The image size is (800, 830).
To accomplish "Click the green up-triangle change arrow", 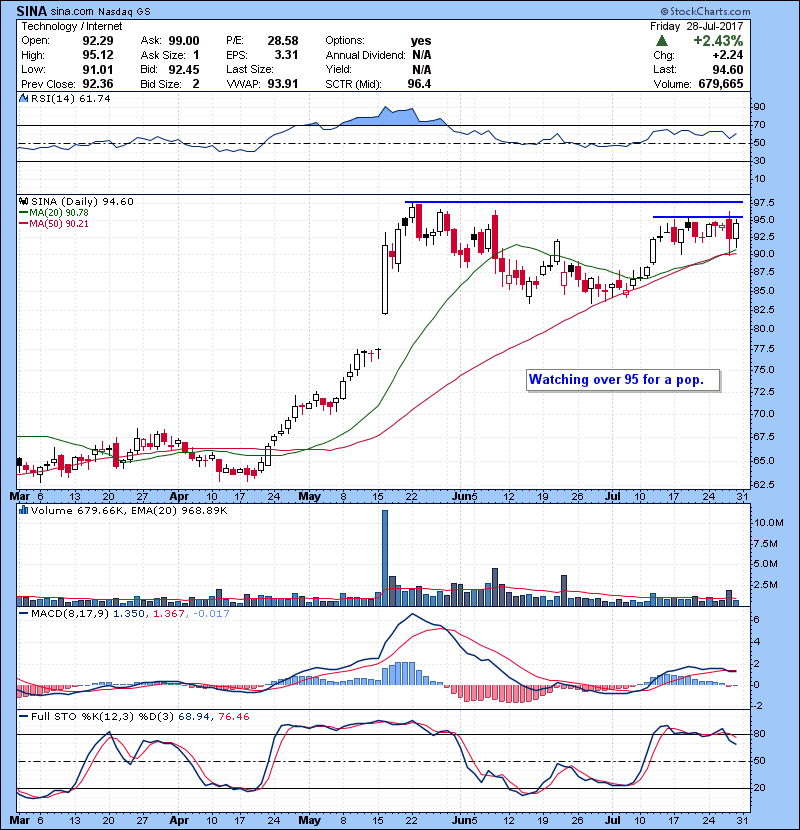I will (x=661, y=41).
